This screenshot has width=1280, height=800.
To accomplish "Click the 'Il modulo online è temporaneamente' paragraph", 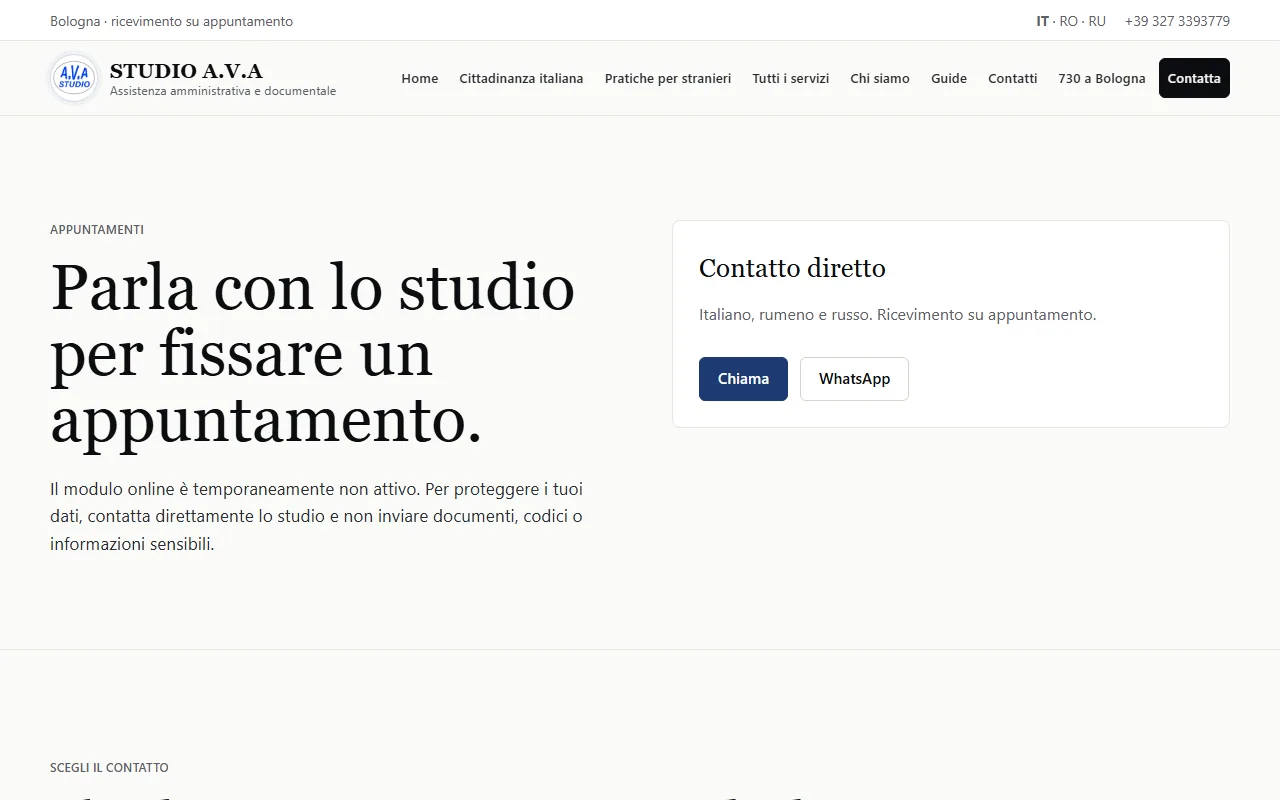I will [316, 517].
